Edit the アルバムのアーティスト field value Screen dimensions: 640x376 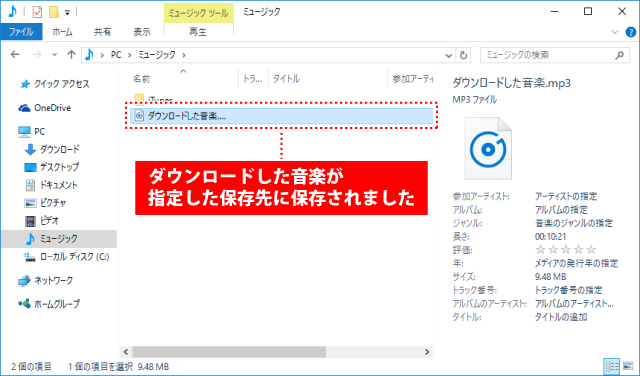point(574,304)
